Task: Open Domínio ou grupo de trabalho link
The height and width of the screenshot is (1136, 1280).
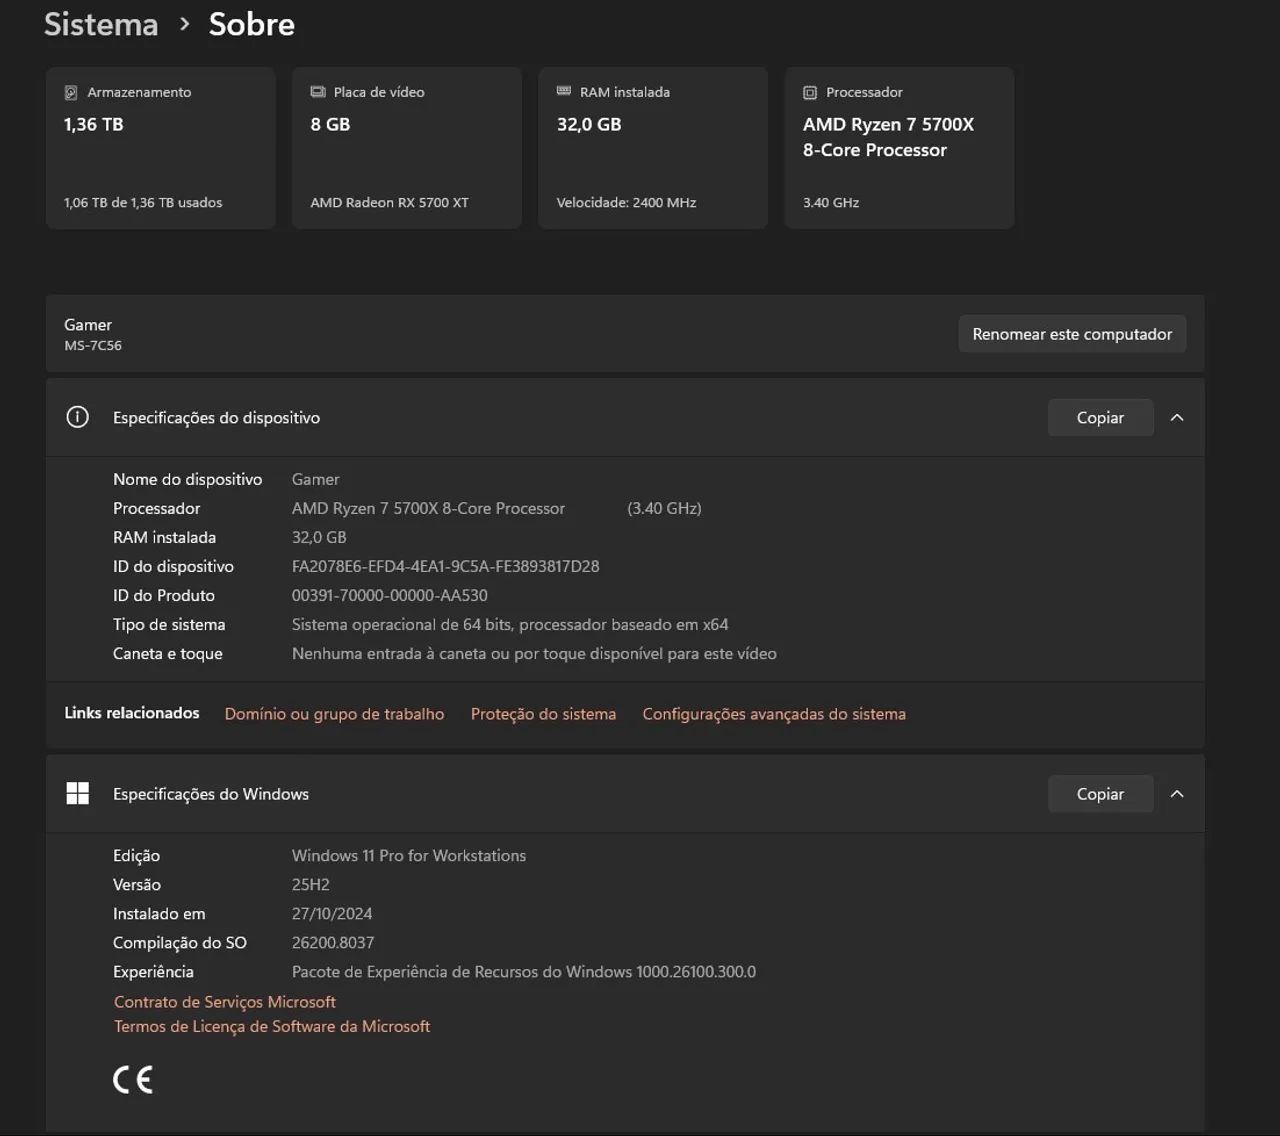Action: tap(334, 714)
